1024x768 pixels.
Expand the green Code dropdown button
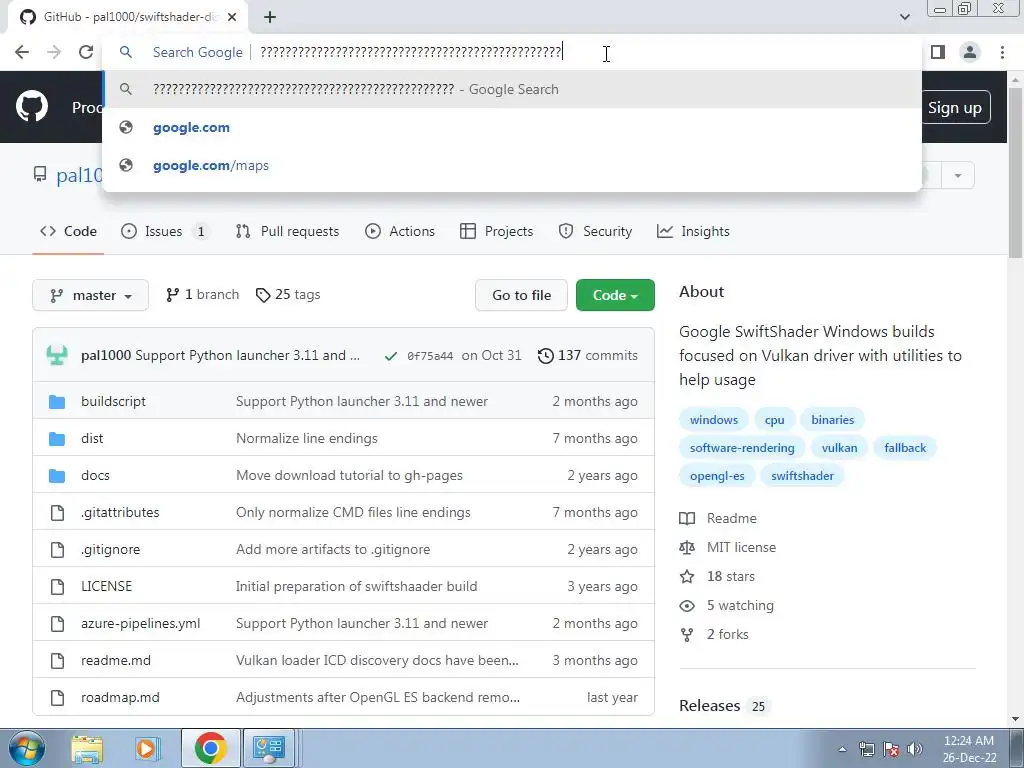coord(615,295)
